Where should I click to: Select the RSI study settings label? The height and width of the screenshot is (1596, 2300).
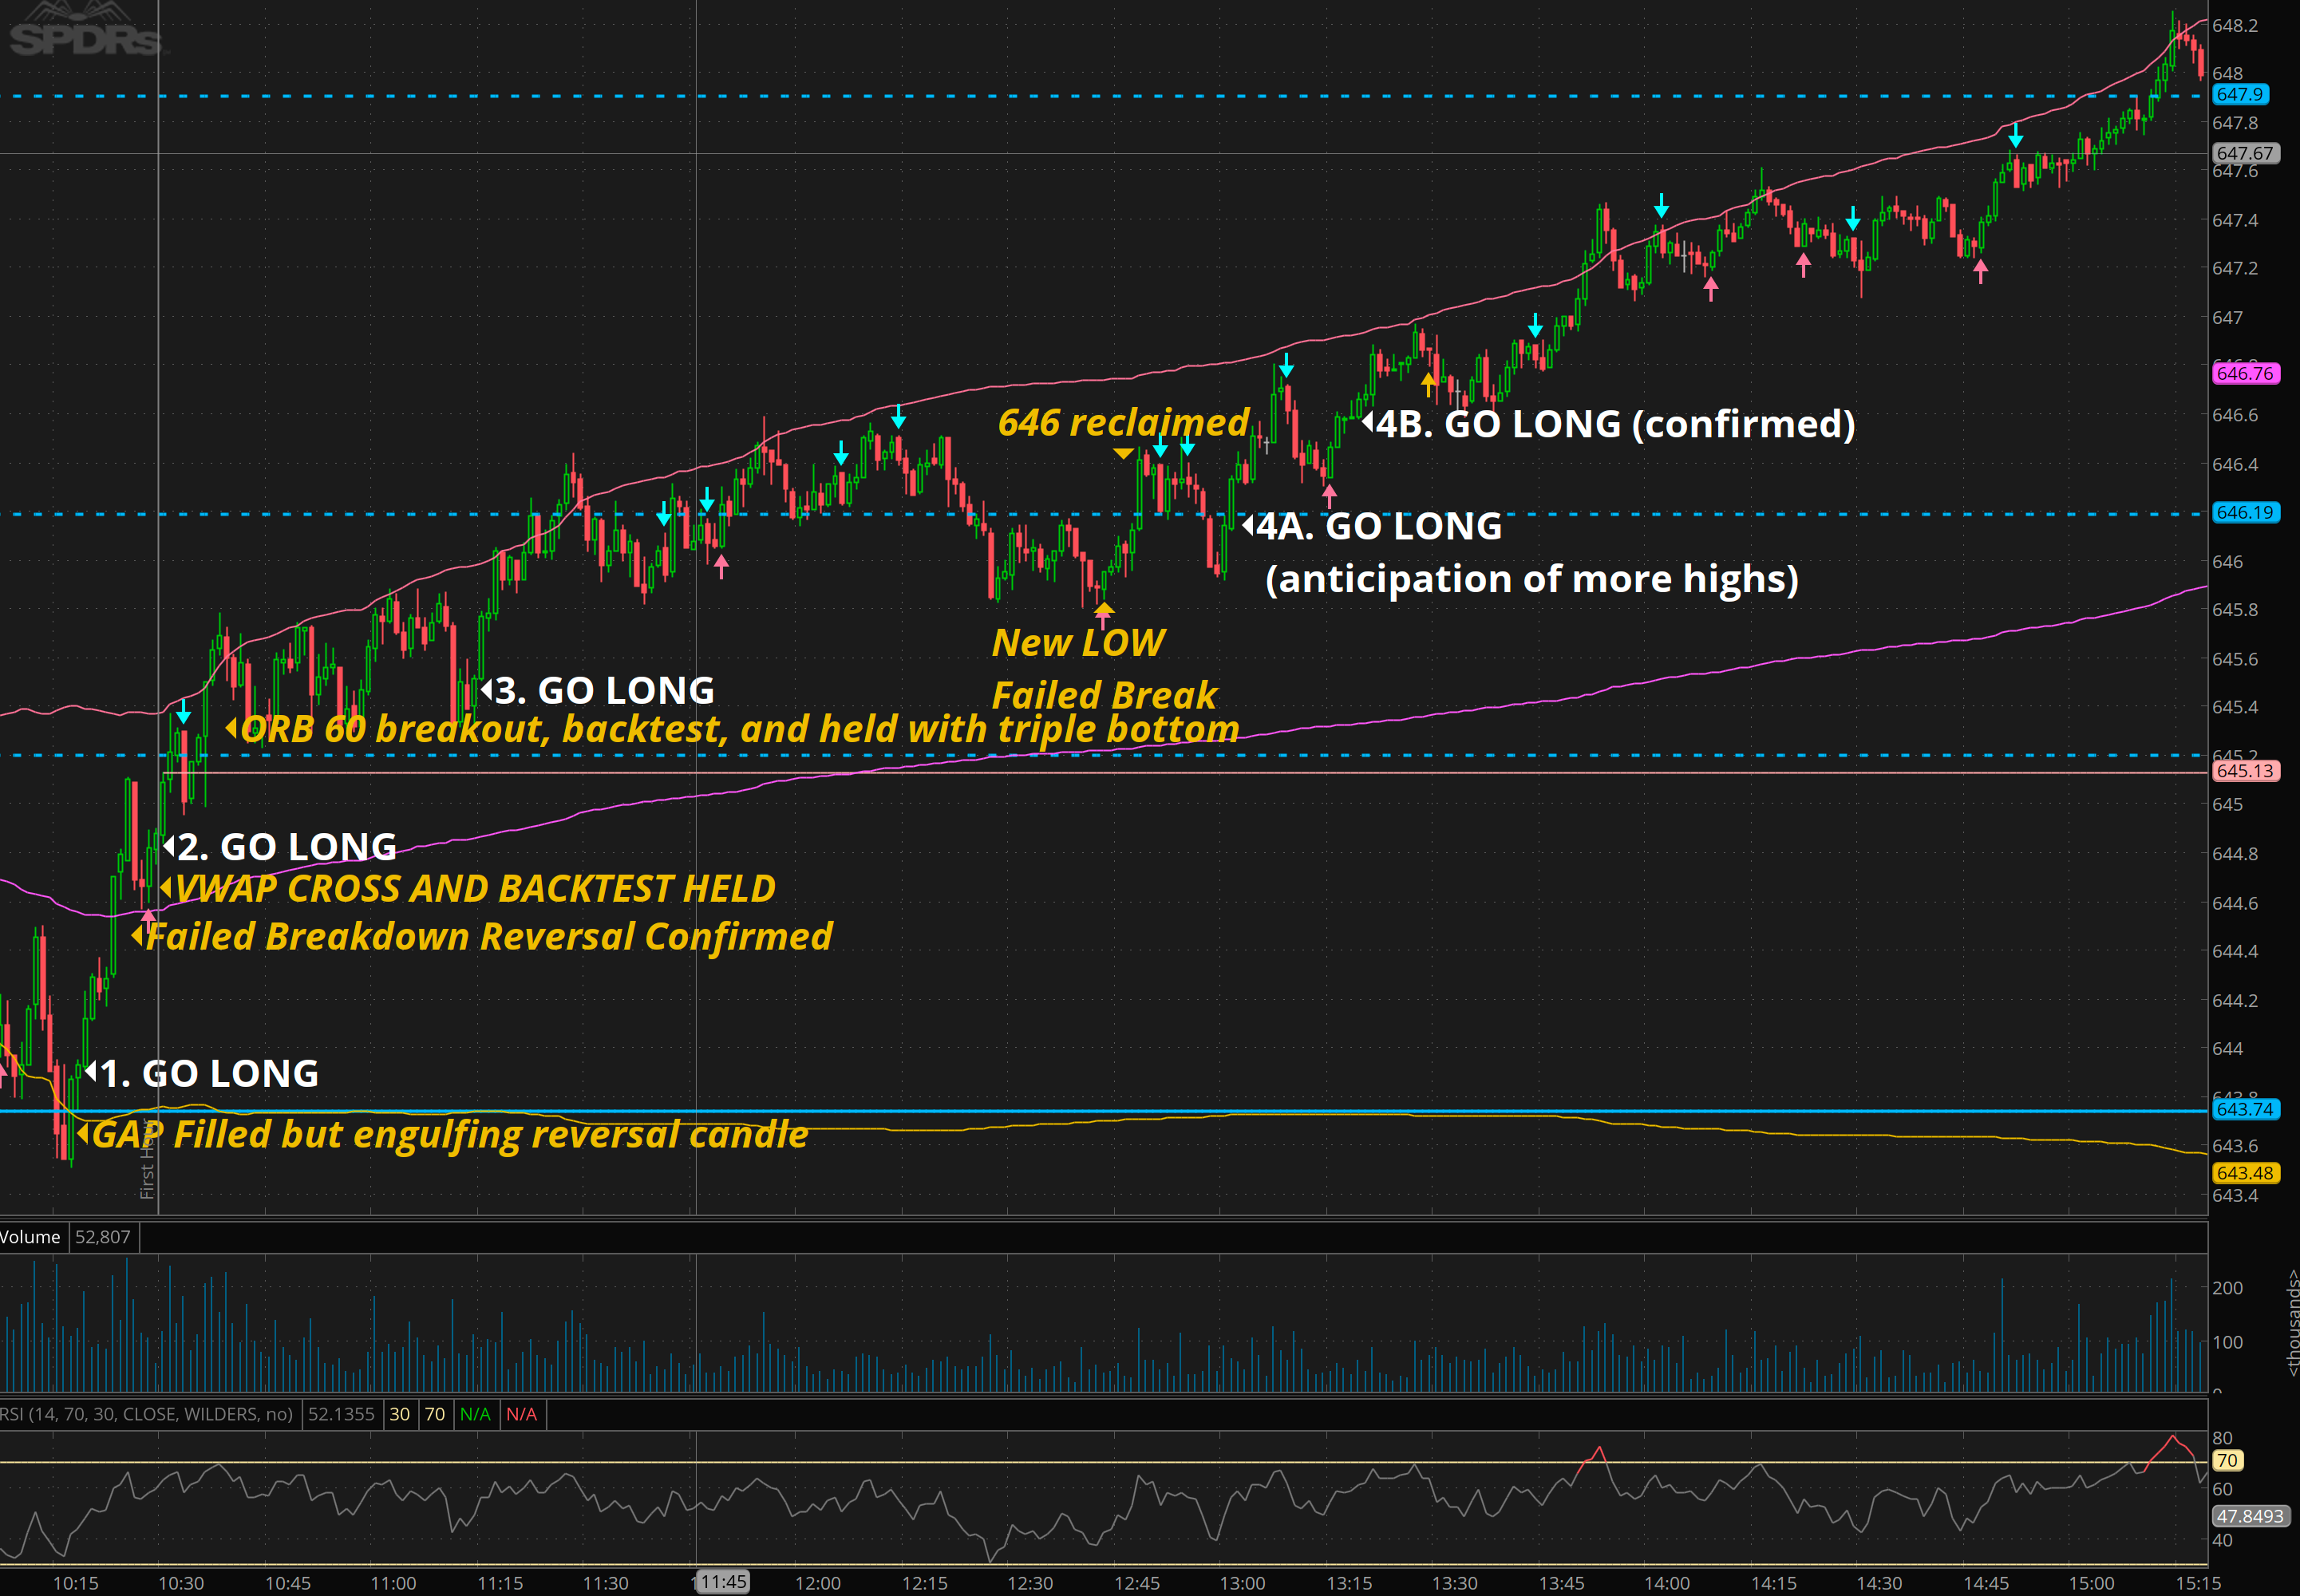(x=147, y=1414)
